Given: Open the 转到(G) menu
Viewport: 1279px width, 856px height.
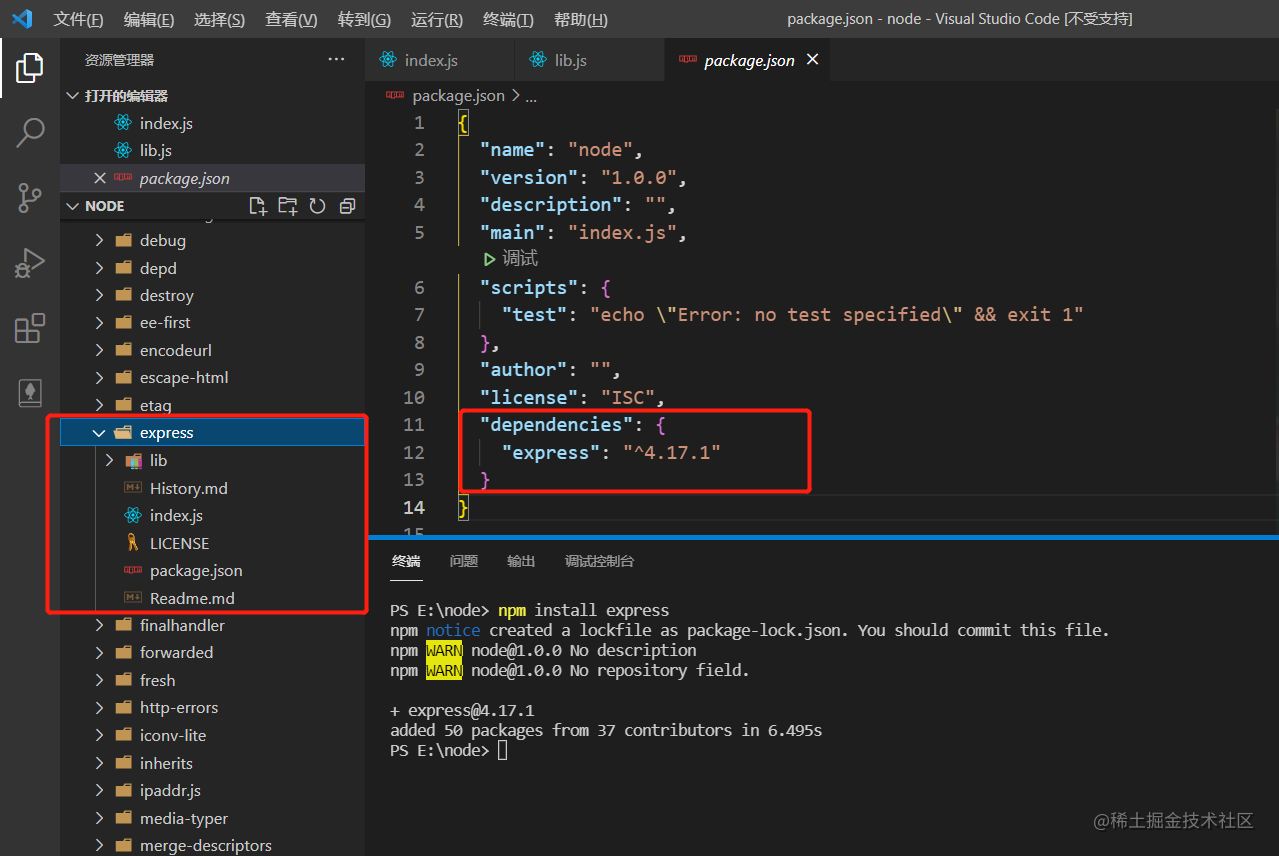Looking at the screenshot, I should tap(364, 20).
